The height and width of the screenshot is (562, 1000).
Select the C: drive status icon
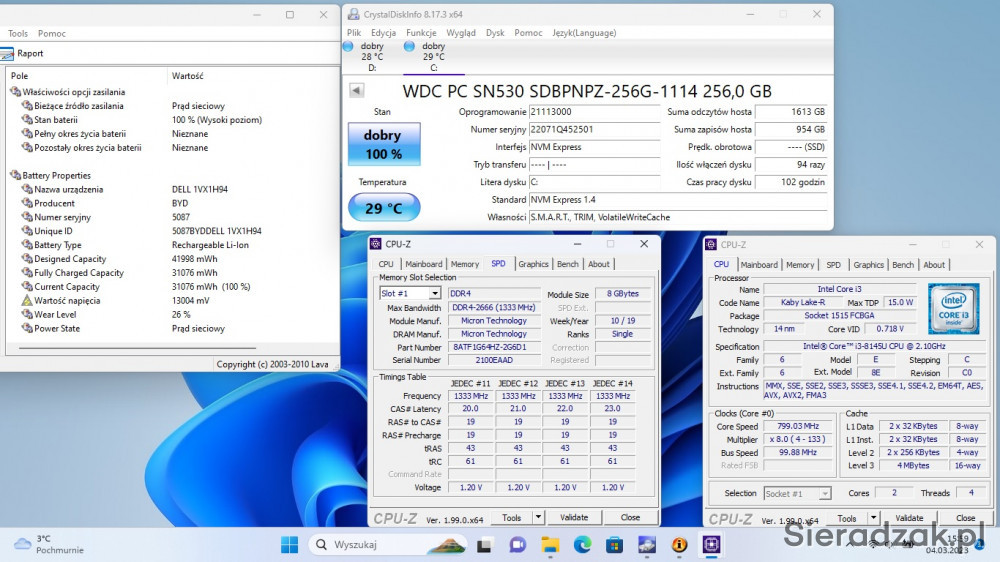pos(409,46)
